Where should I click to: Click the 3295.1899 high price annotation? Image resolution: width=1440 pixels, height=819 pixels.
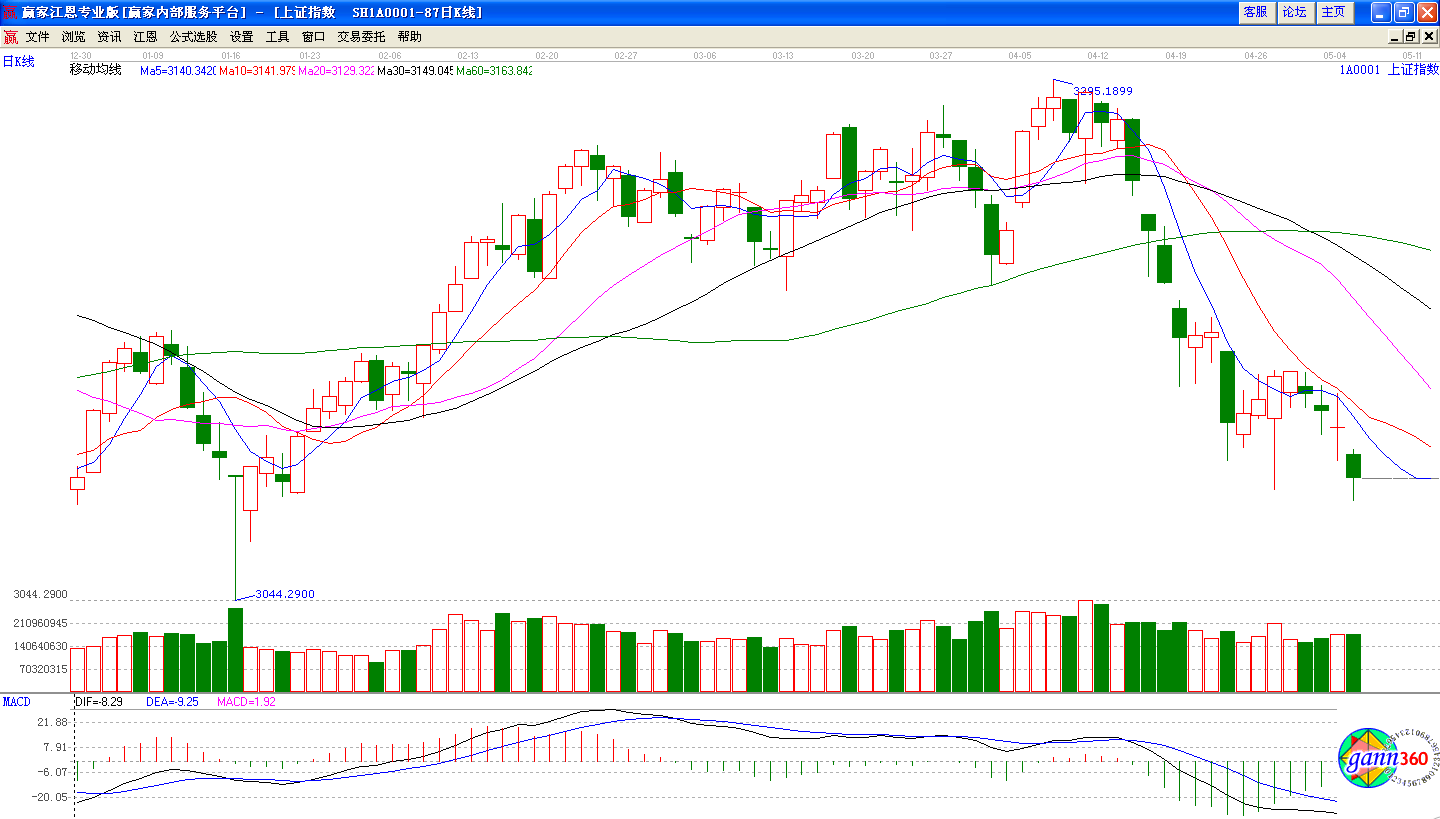point(1103,91)
